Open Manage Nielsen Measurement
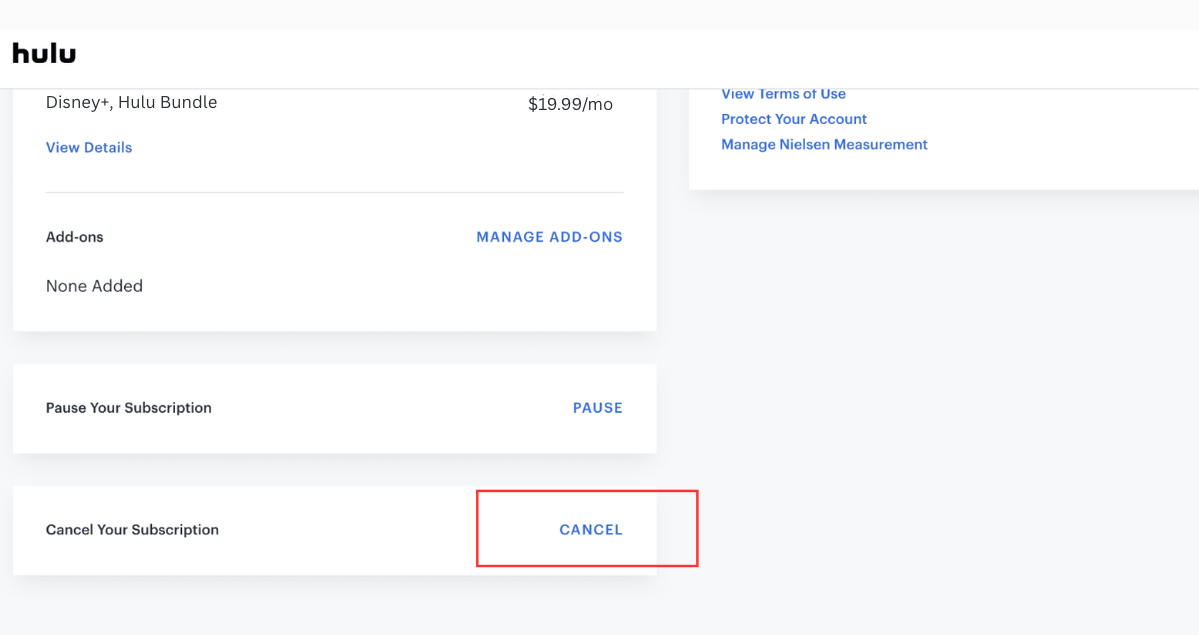Image resolution: width=1199 pixels, height=635 pixels. click(x=824, y=145)
